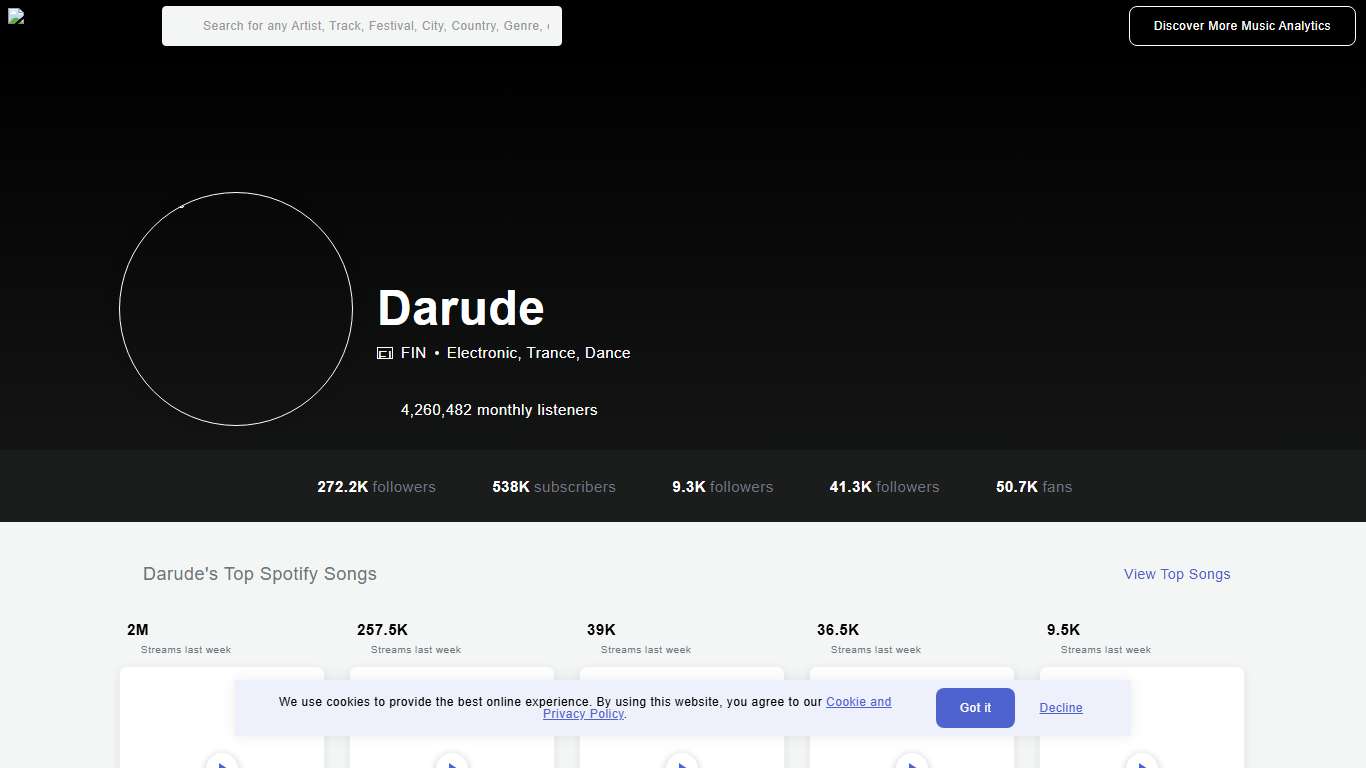Click the Electronic, Trance, Dance genre text
Screen dimensions: 1366x768
click(538, 353)
